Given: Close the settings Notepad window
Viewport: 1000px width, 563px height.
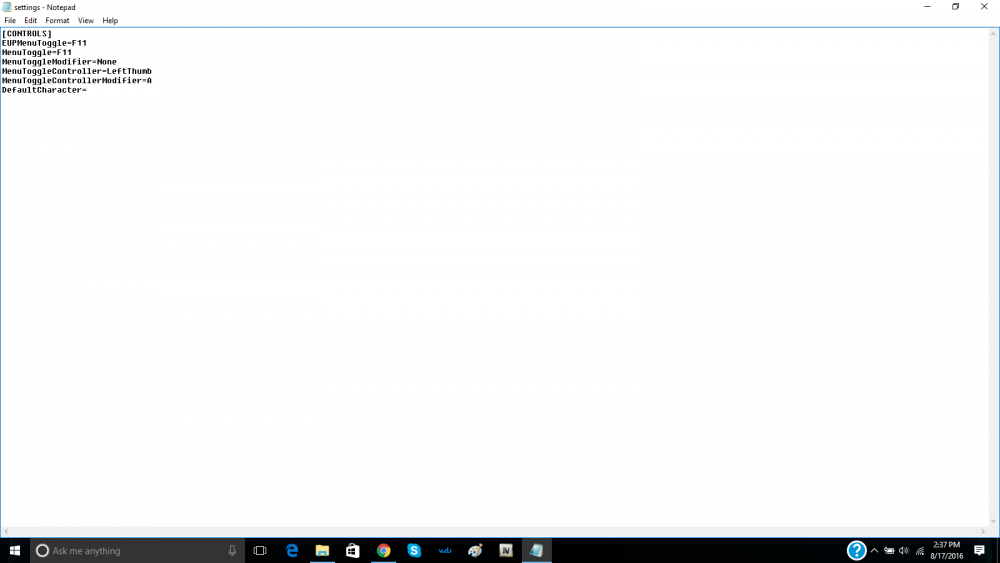Looking at the screenshot, I should [984, 7].
